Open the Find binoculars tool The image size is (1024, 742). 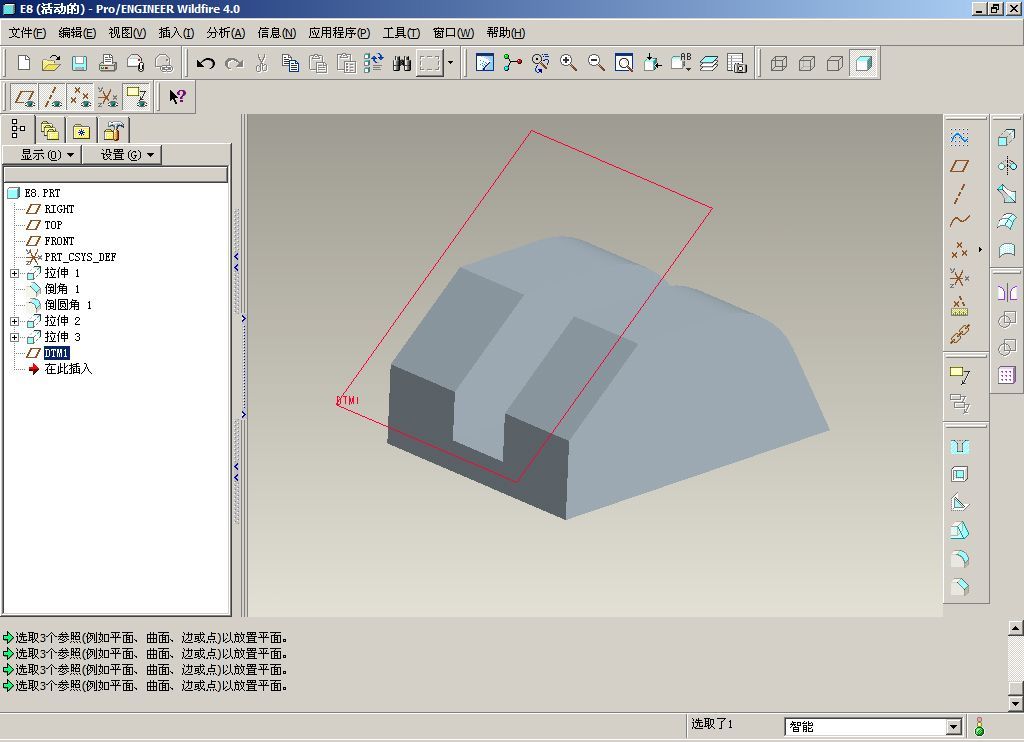coord(402,63)
